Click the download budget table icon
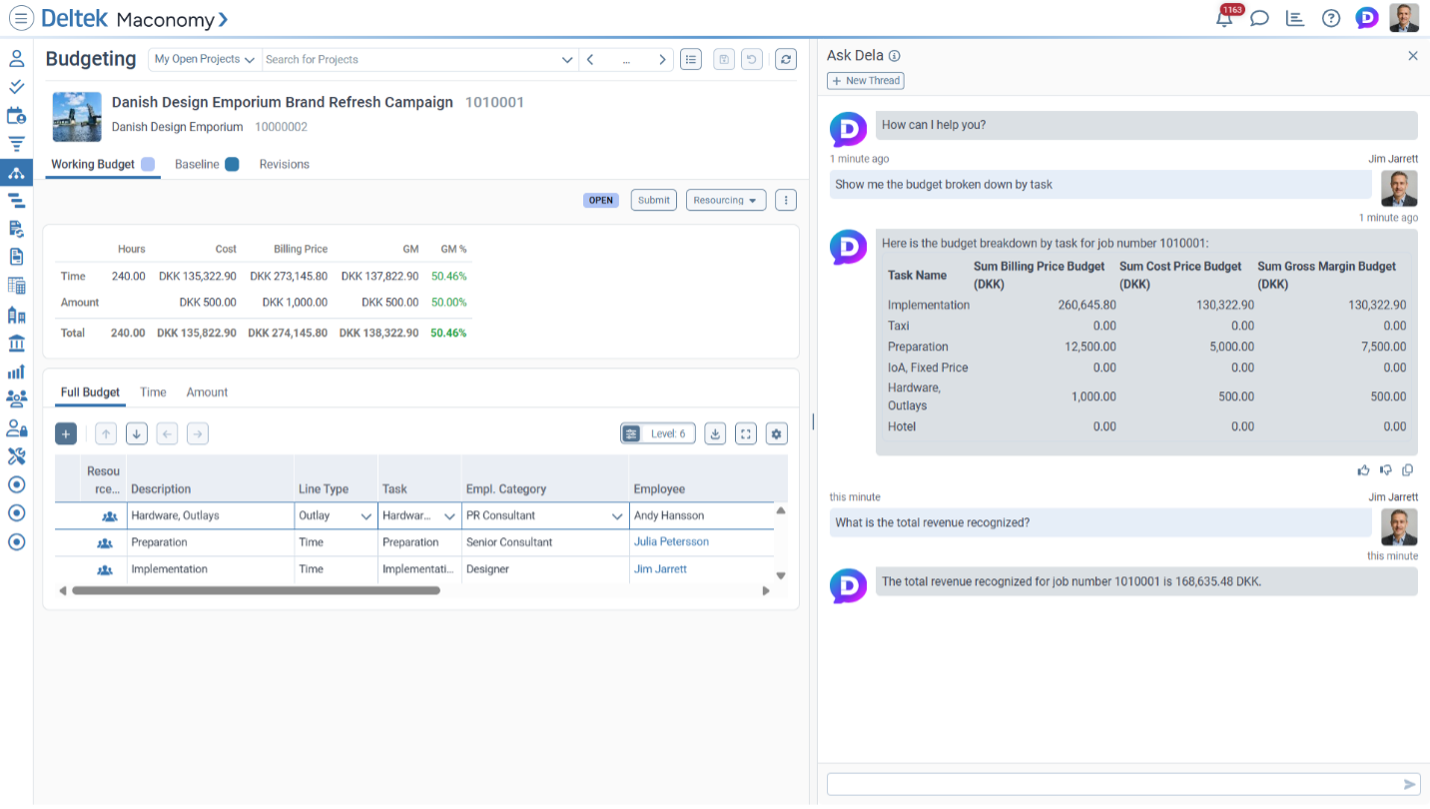 click(715, 434)
